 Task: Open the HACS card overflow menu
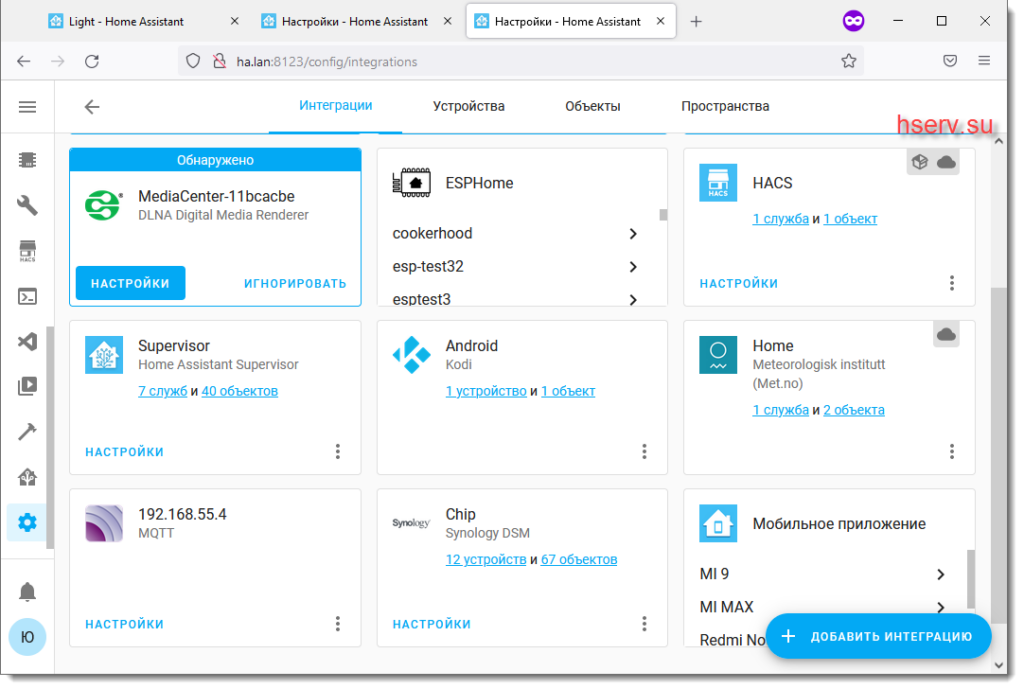952,283
